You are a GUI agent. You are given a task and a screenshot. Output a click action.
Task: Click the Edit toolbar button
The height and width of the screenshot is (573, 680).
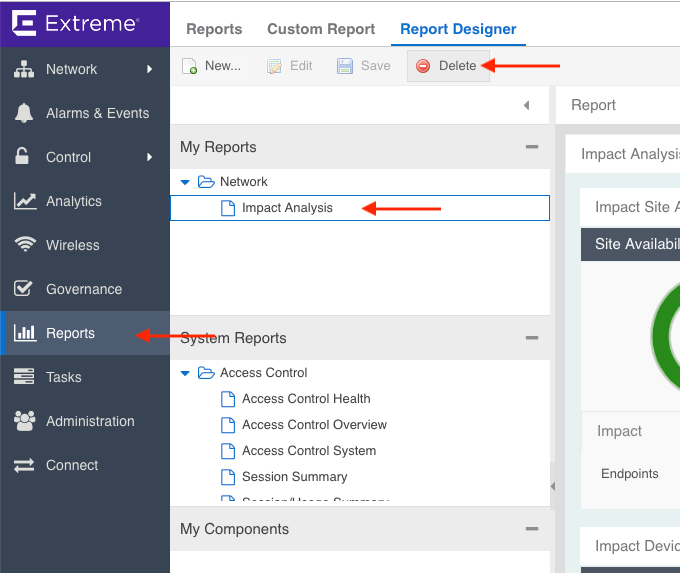click(x=289, y=66)
